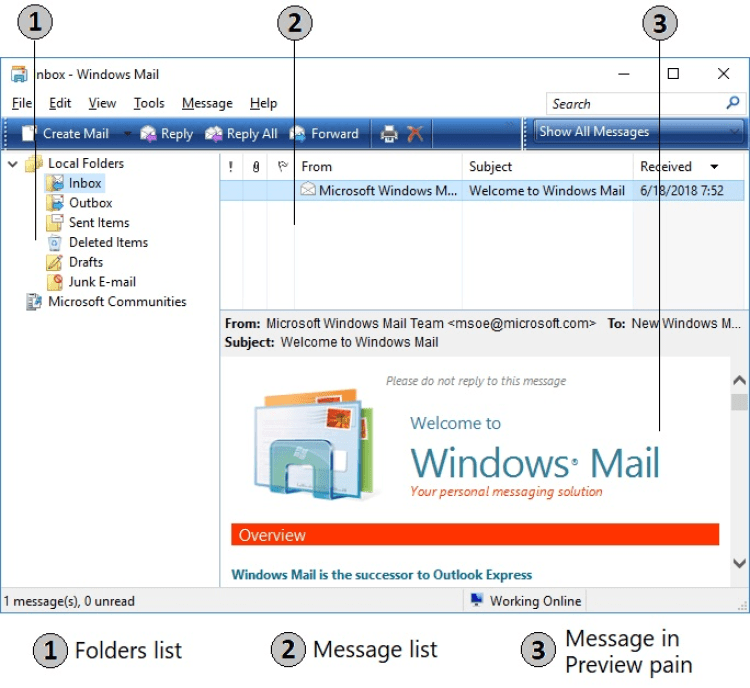
Task: Click the preview pane scrollbar thumb
Action: 739,402
